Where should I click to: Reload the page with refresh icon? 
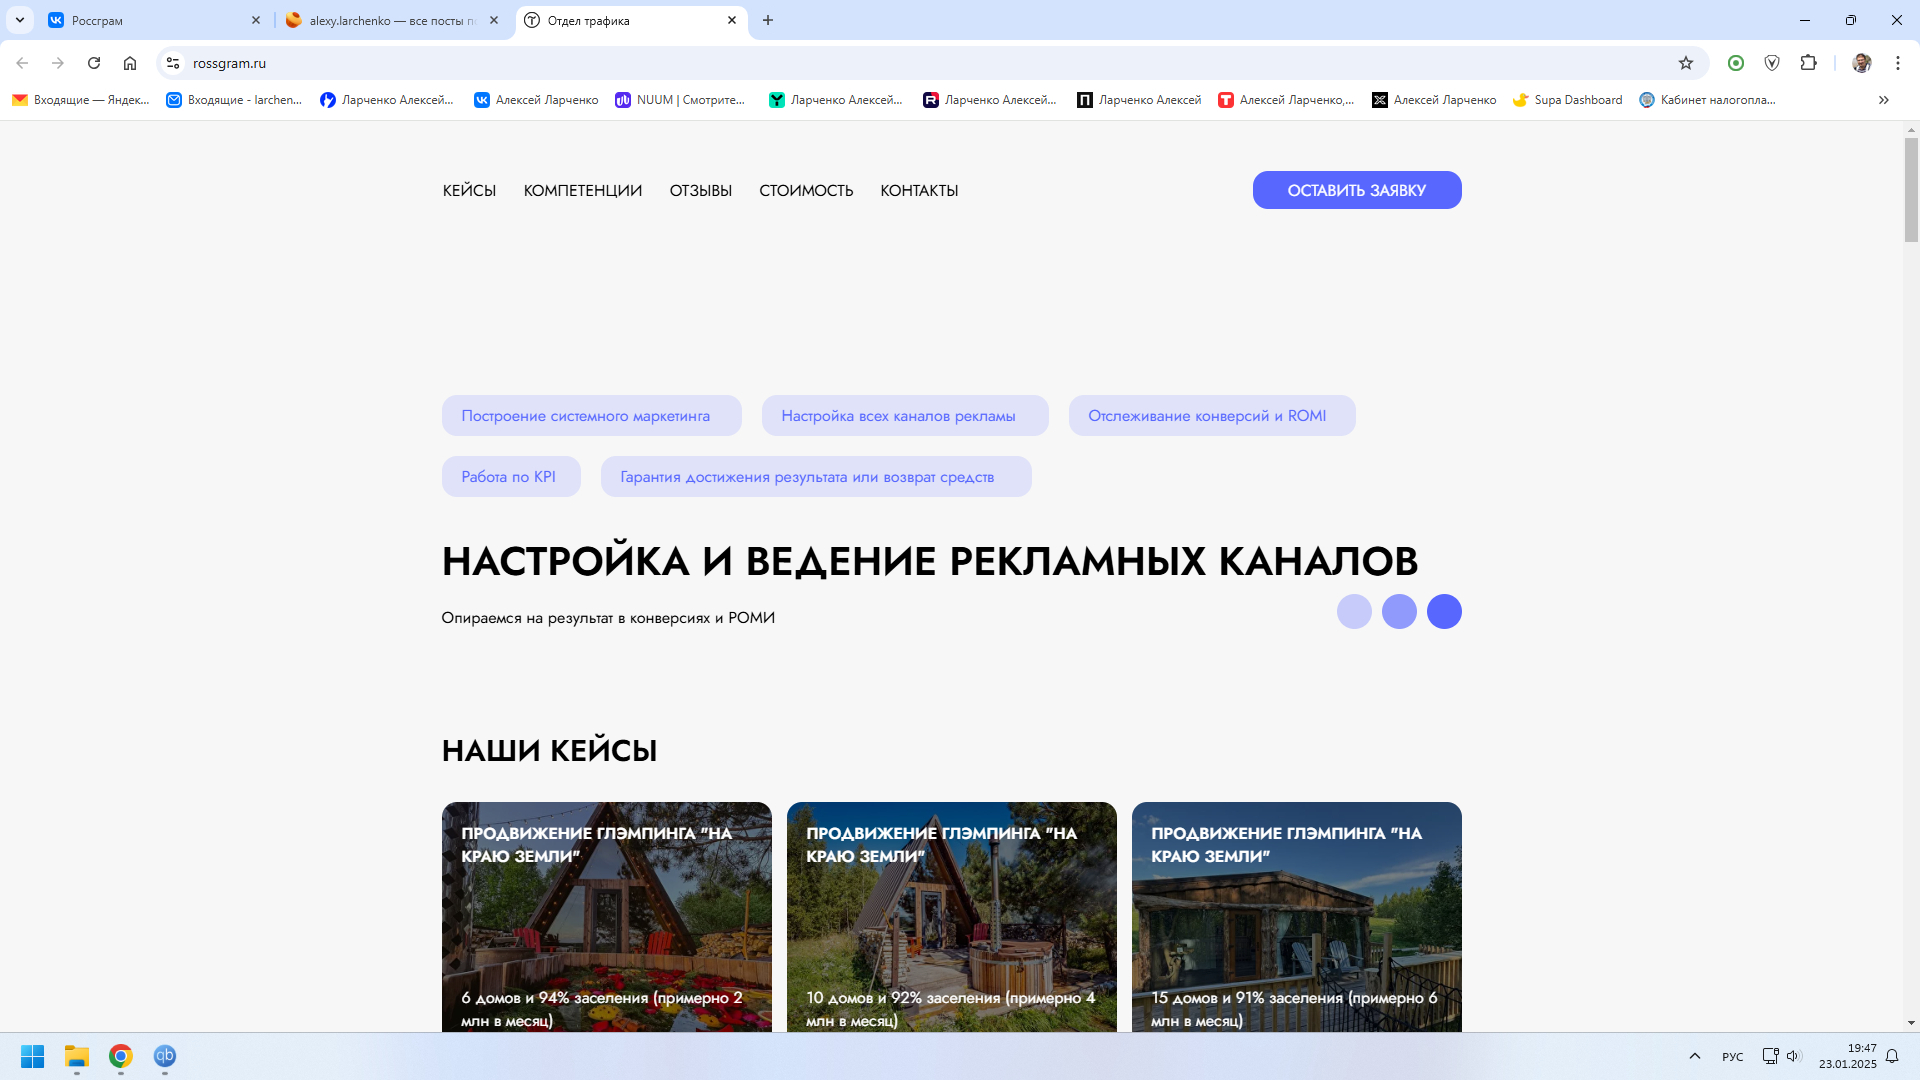[94, 63]
